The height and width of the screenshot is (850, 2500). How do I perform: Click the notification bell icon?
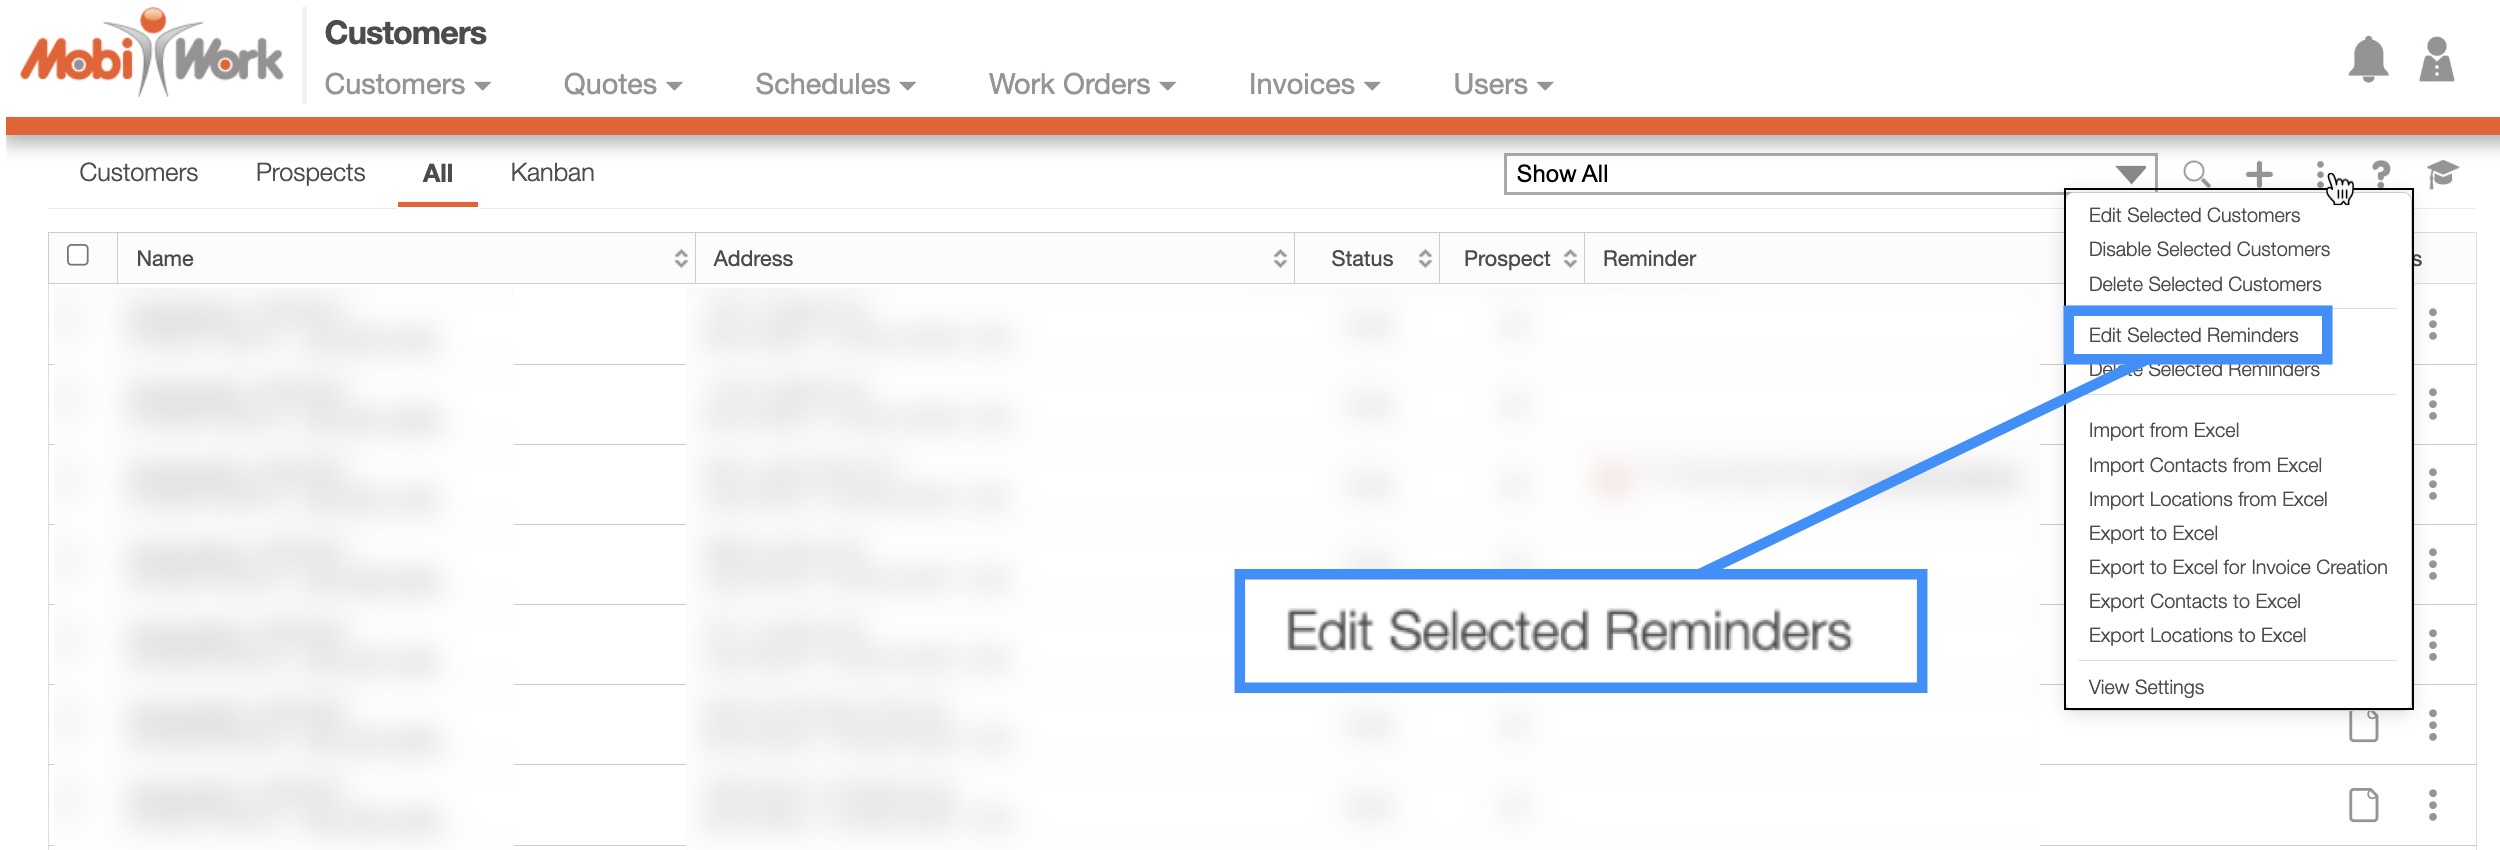point(2367,60)
